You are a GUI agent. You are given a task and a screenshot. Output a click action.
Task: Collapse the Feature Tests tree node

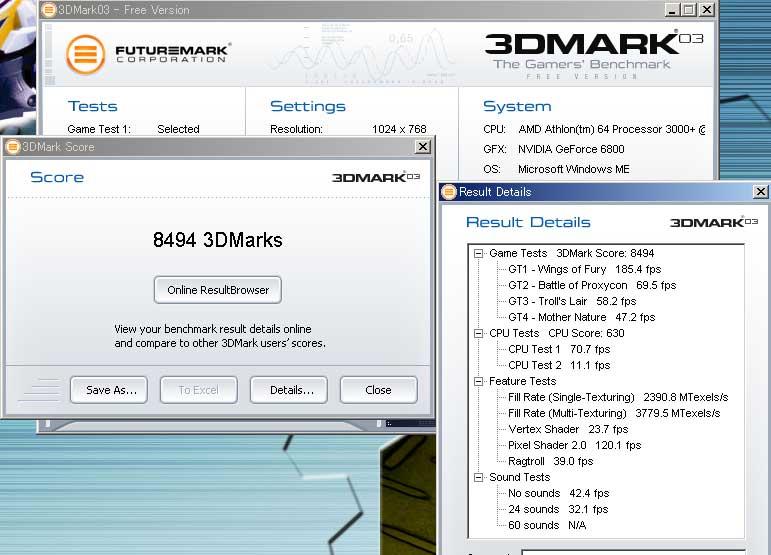coord(478,381)
